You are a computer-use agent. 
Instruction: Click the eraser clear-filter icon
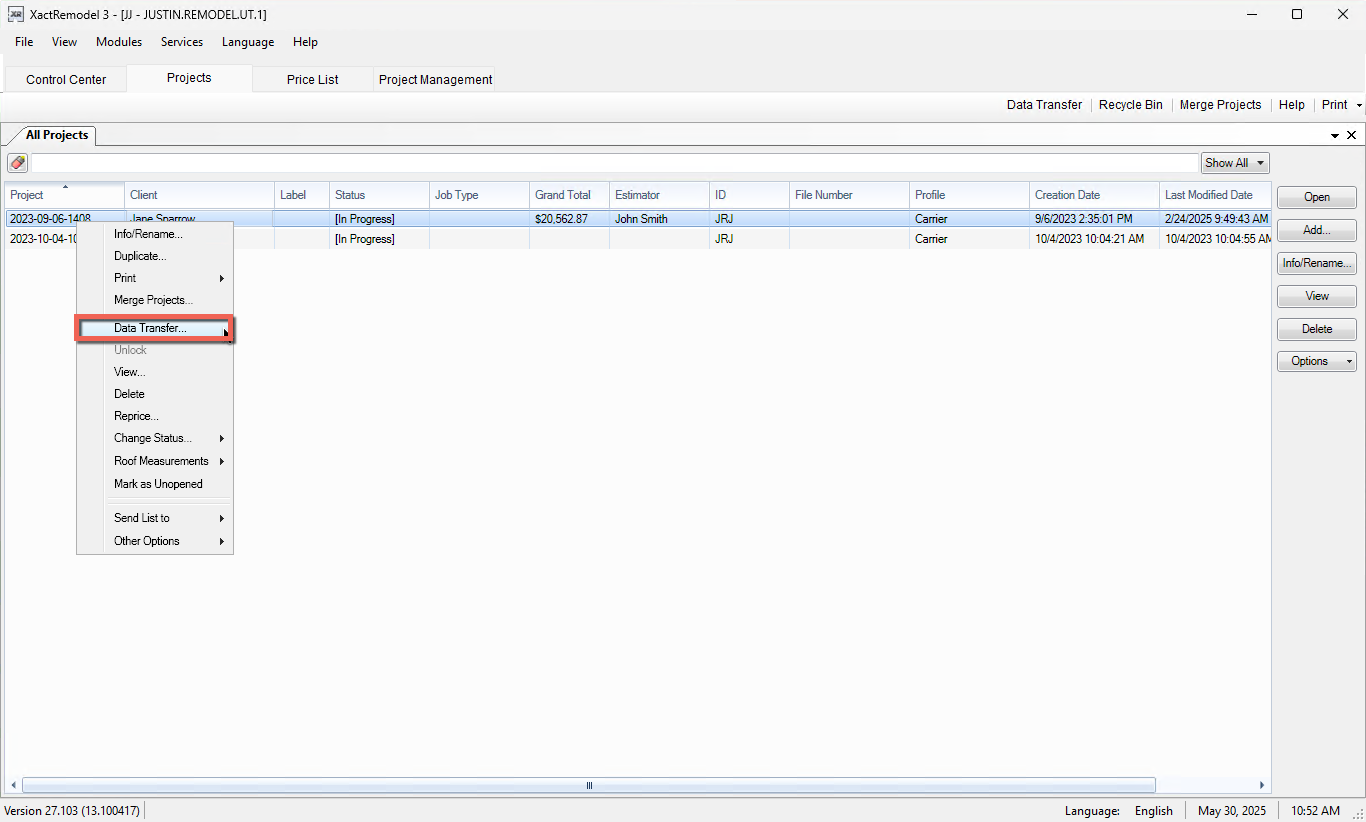[x=17, y=163]
